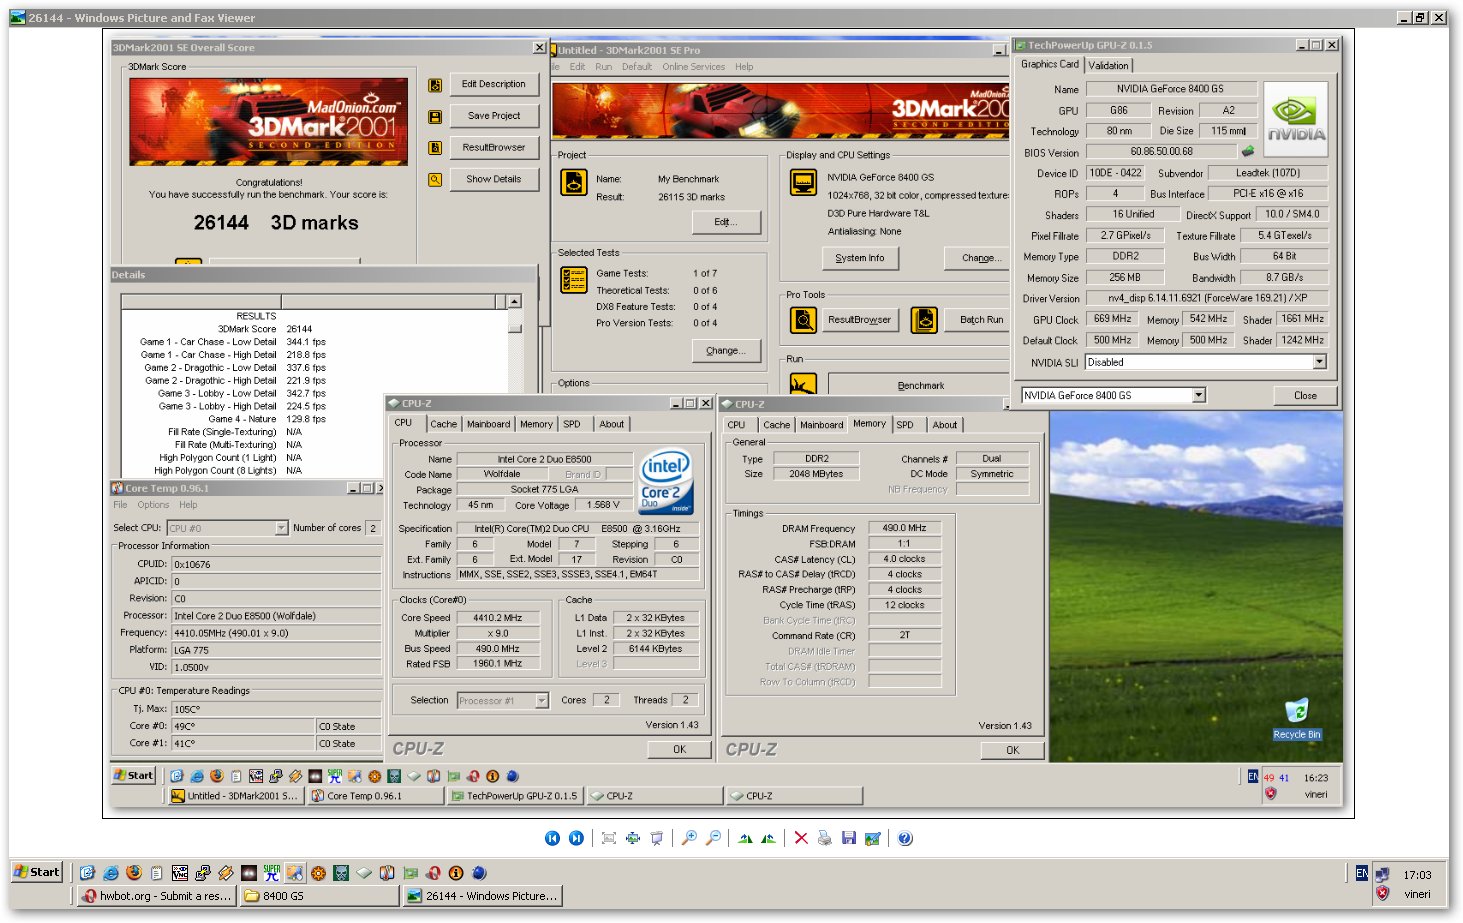Click the clock showing 17:03 in system tray
Viewport: 1463px width, 923px height.
(x=1417, y=875)
